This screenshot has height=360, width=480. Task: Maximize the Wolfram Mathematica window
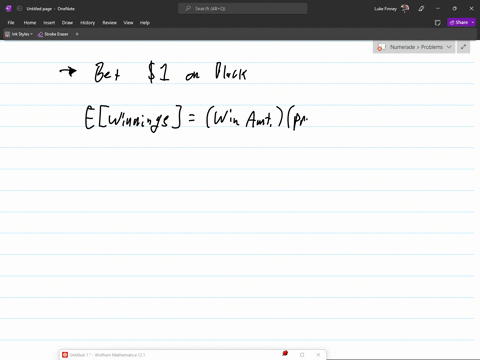302,355
